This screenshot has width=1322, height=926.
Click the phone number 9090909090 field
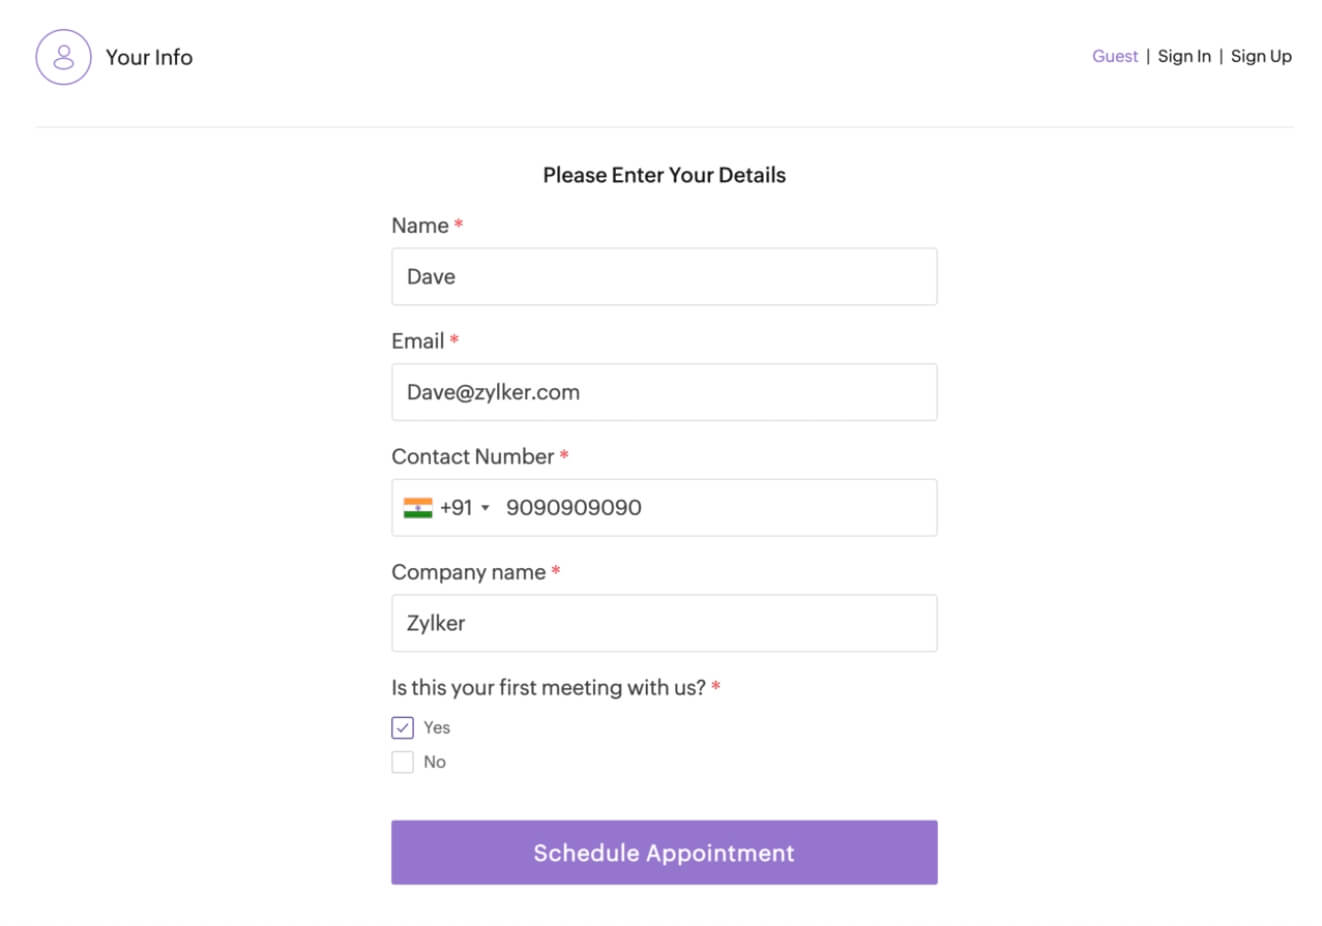click(x=700, y=508)
